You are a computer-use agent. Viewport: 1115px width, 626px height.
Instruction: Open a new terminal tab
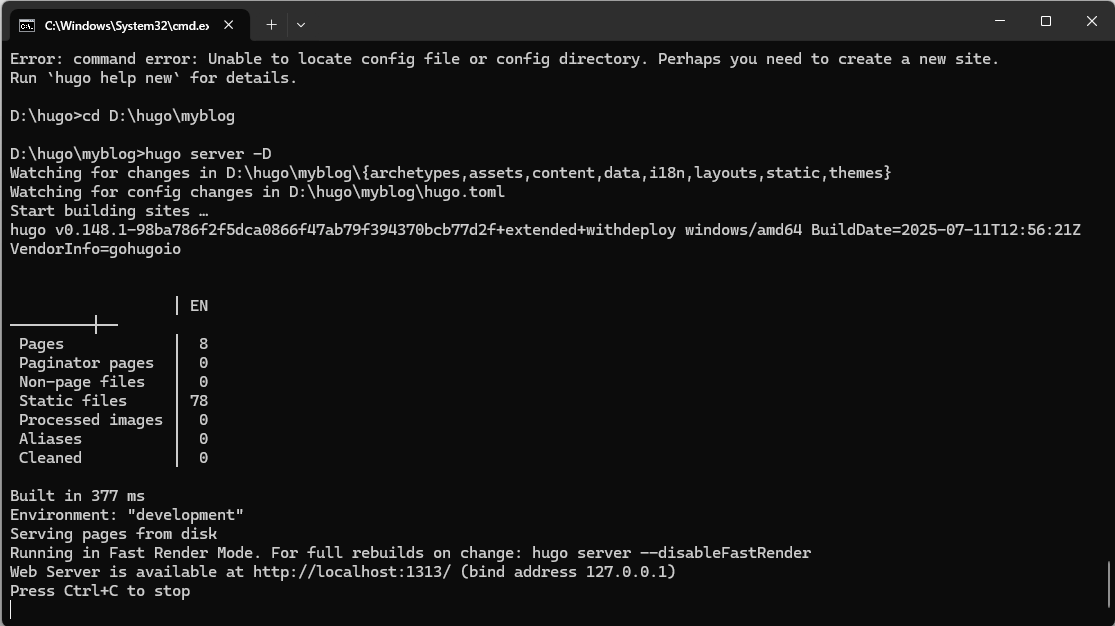pyautogui.click(x=271, y=25)
